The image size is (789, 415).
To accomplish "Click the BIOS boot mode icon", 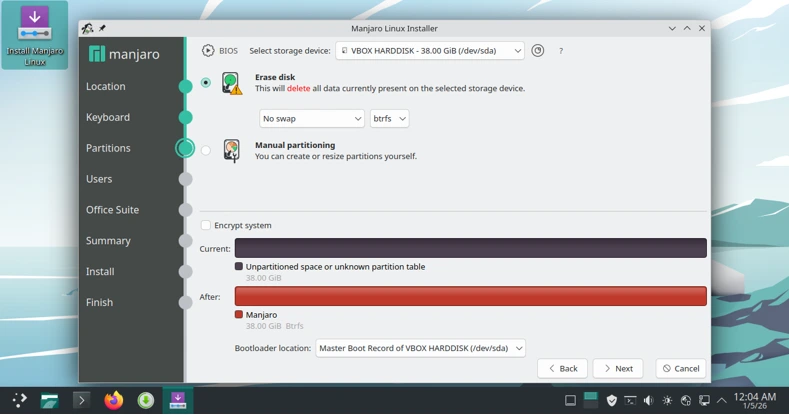I will 208,51.
